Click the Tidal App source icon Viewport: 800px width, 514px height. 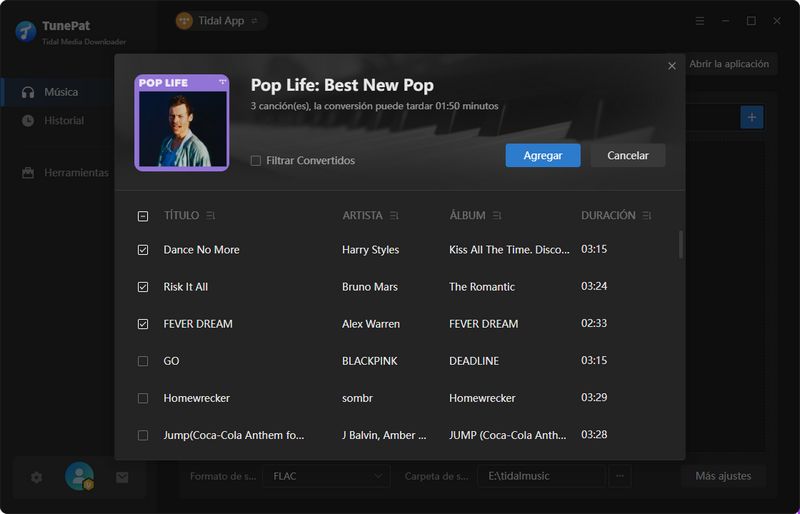[184, 21]
